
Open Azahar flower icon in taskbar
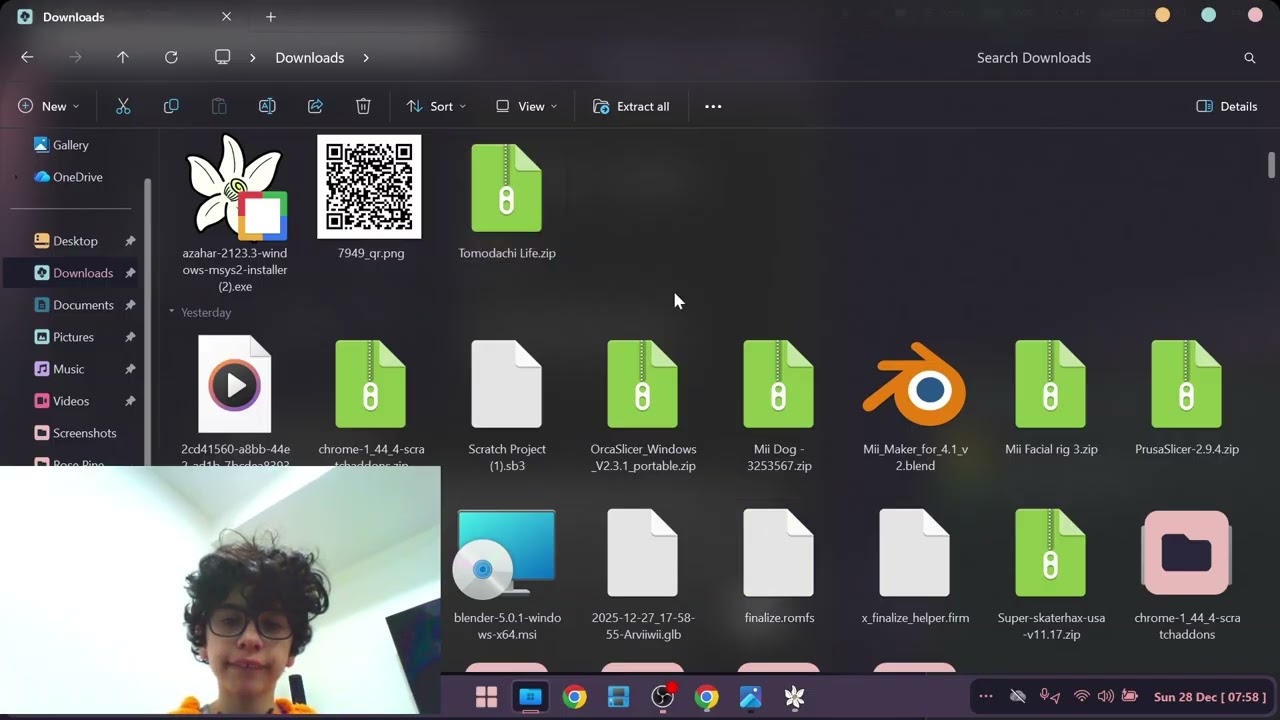coord(794,697)
